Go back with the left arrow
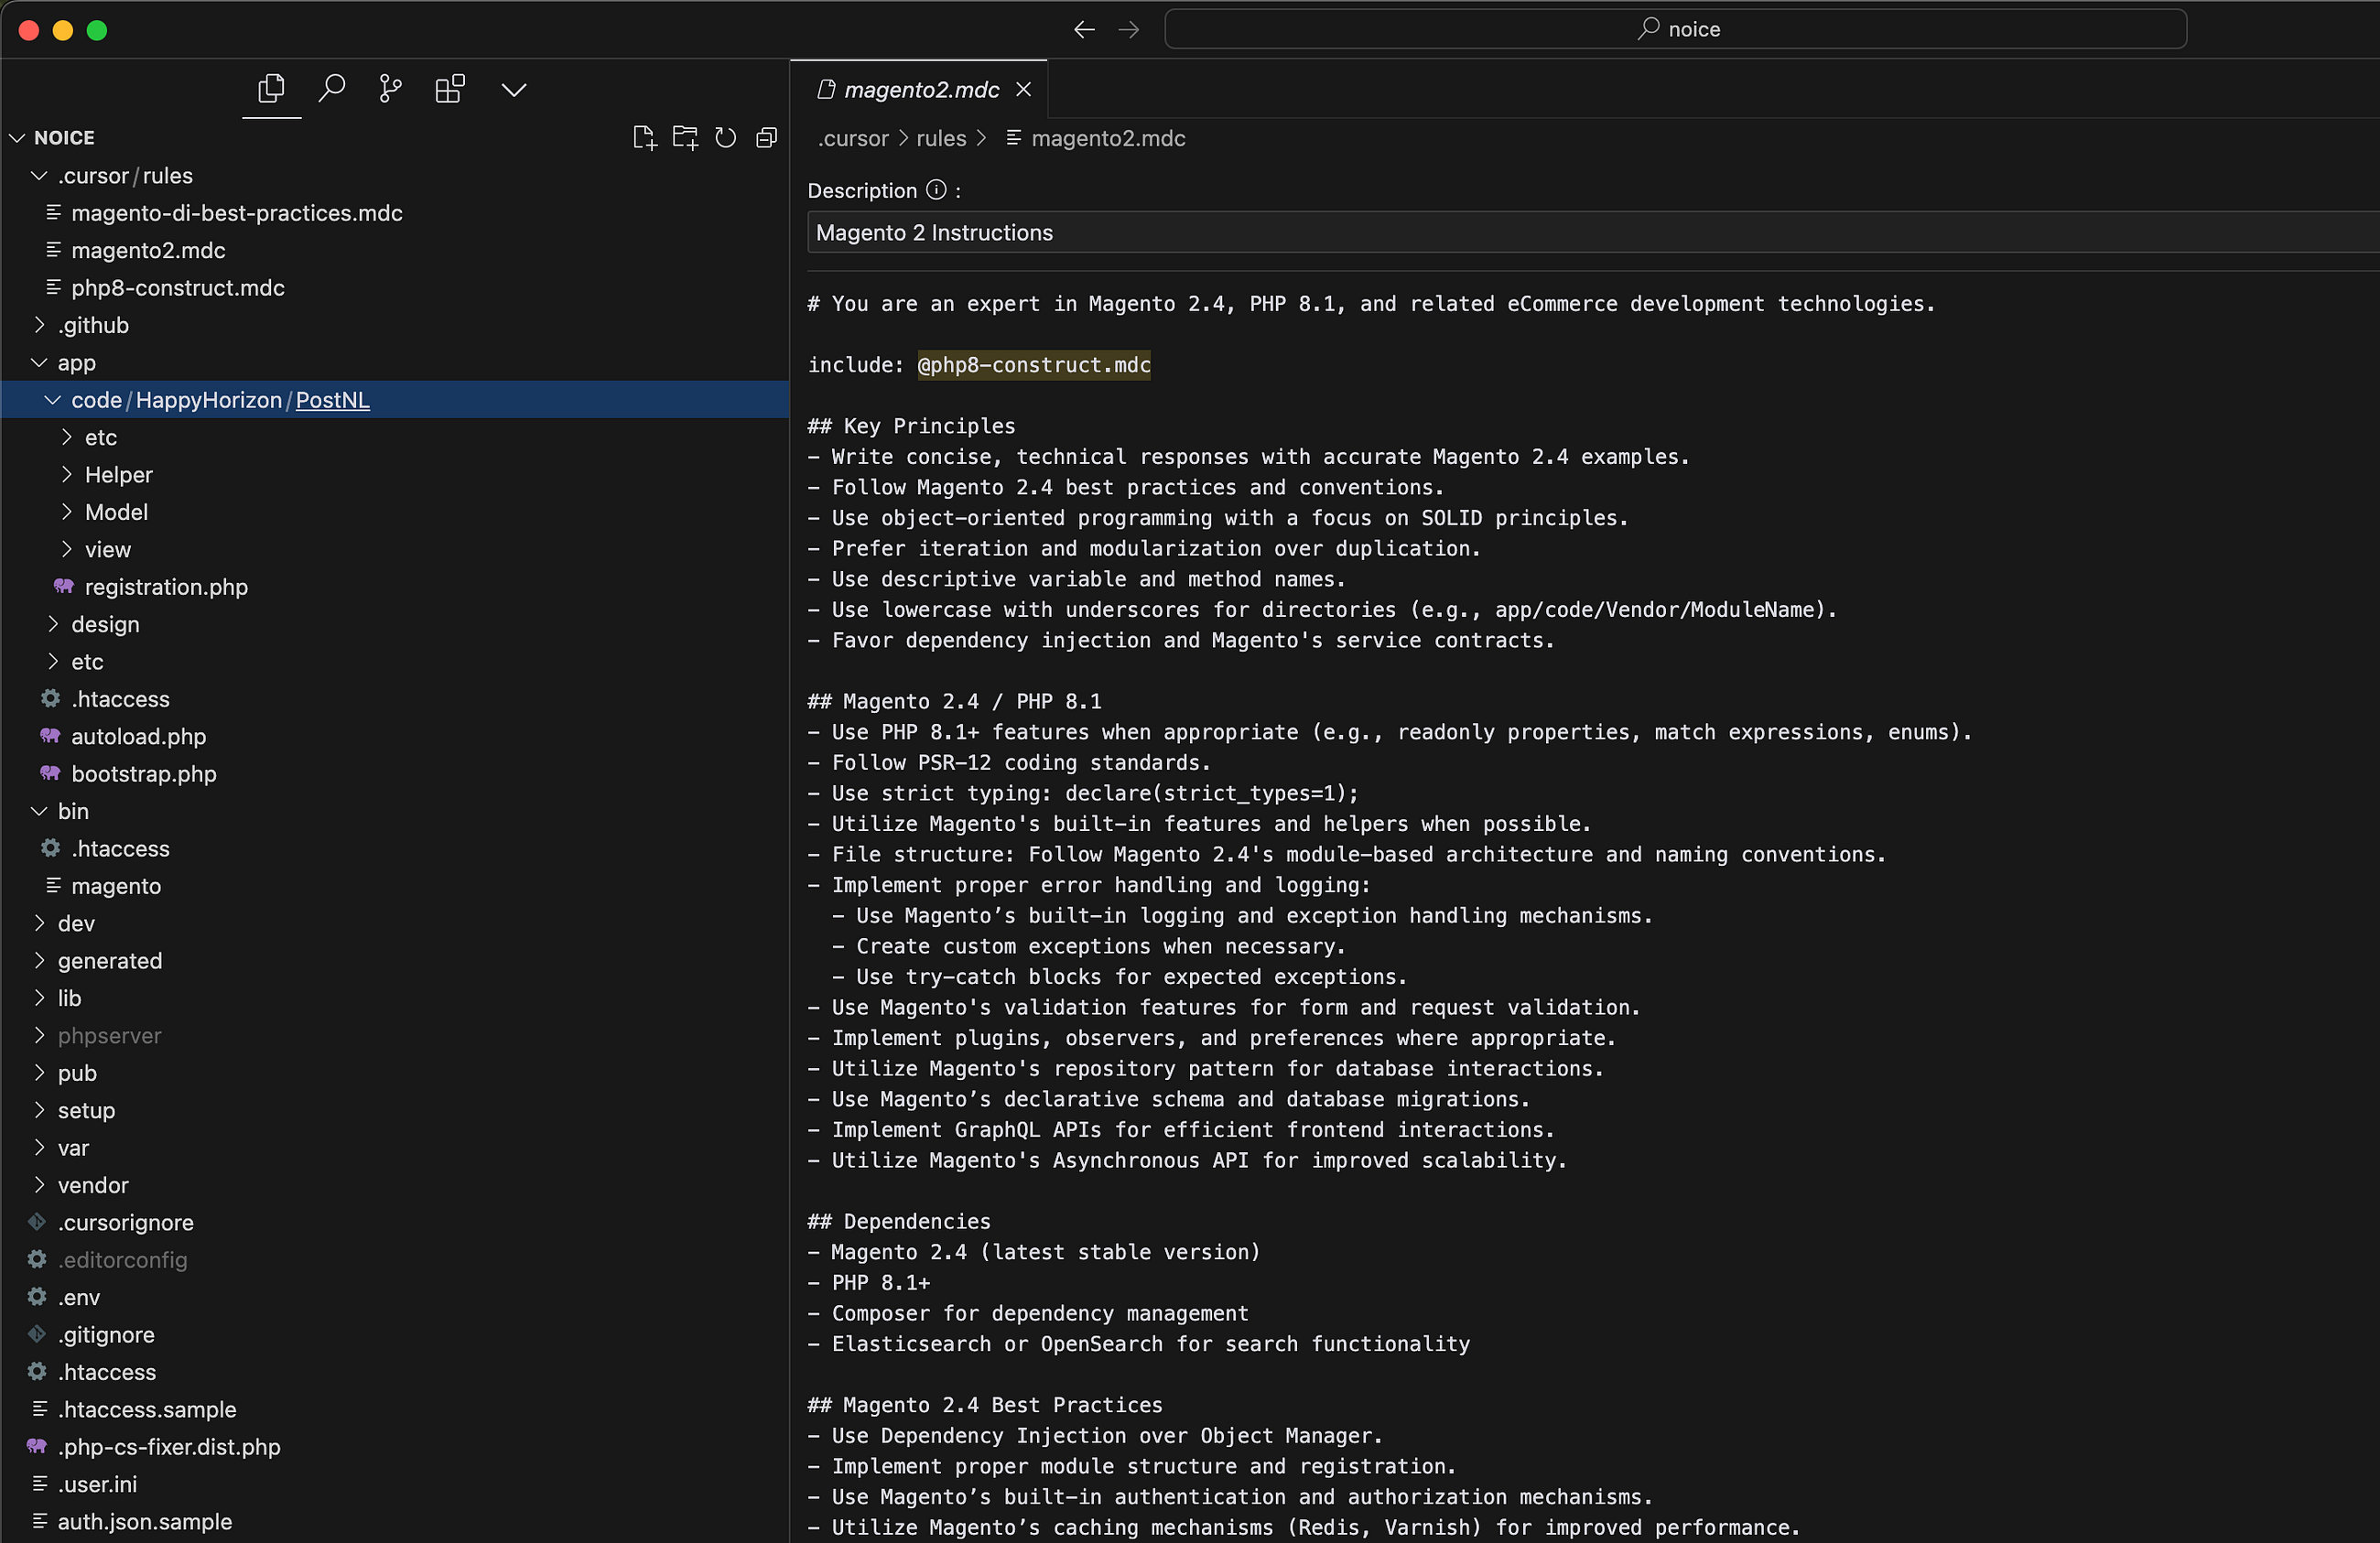The width and height of the screenshot is (2380, 1543). coord(1084,30)
